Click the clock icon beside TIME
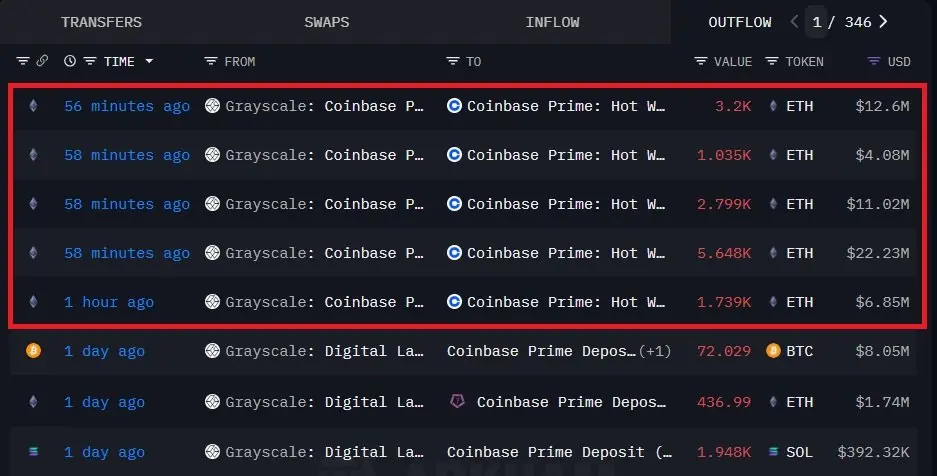This screenshot has height=476, width=937. (70, 61)
